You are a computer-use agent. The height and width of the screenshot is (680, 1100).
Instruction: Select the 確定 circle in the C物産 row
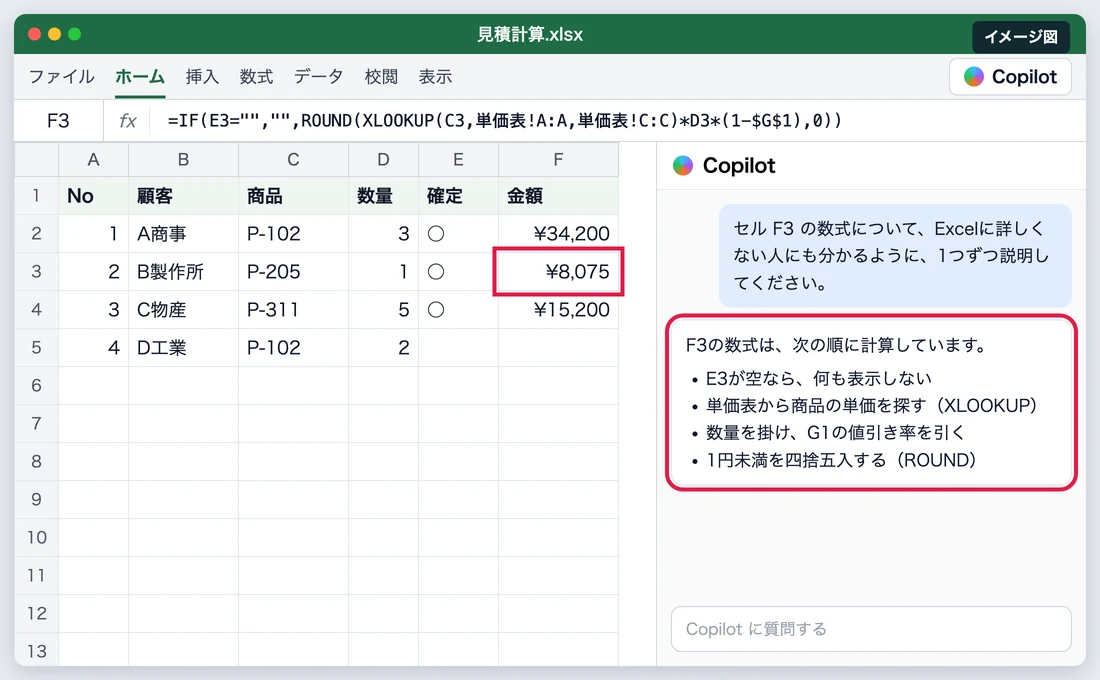(x=436, y=309)
